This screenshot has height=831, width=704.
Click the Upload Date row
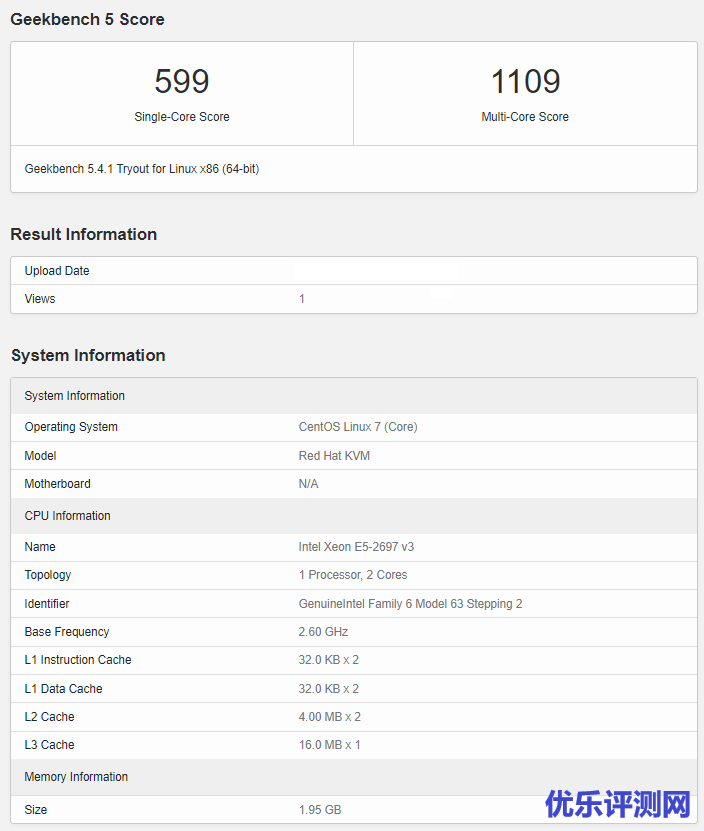[57, 271]
